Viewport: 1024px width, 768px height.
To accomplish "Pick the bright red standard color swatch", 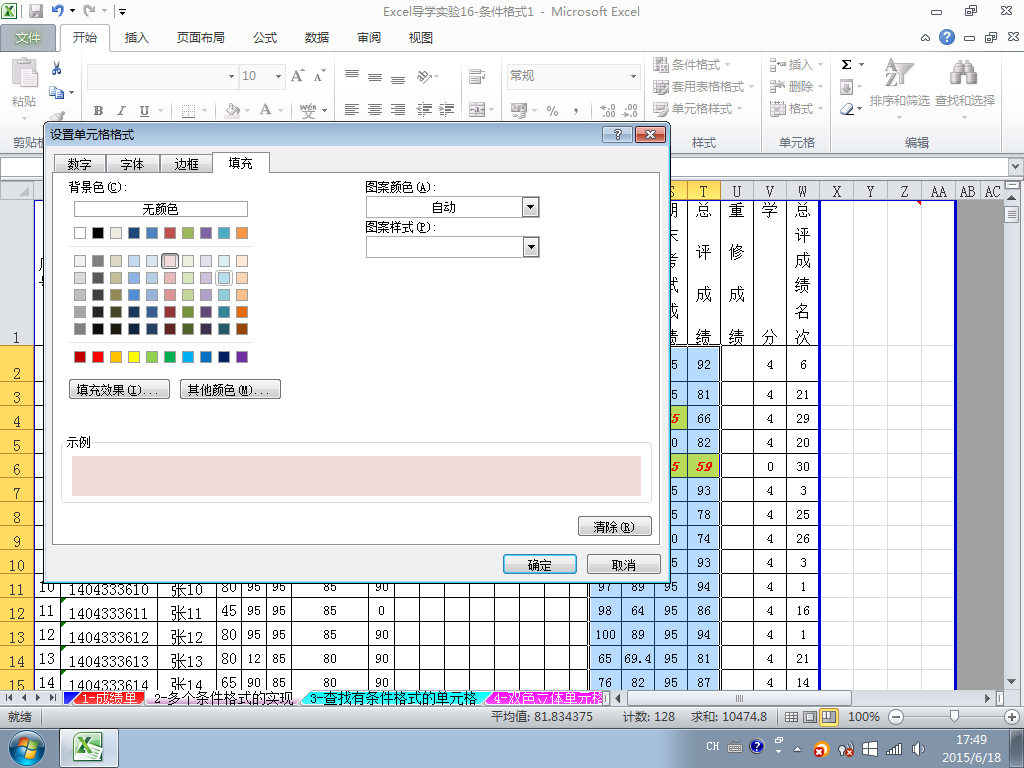I will (x=98, y=357).
